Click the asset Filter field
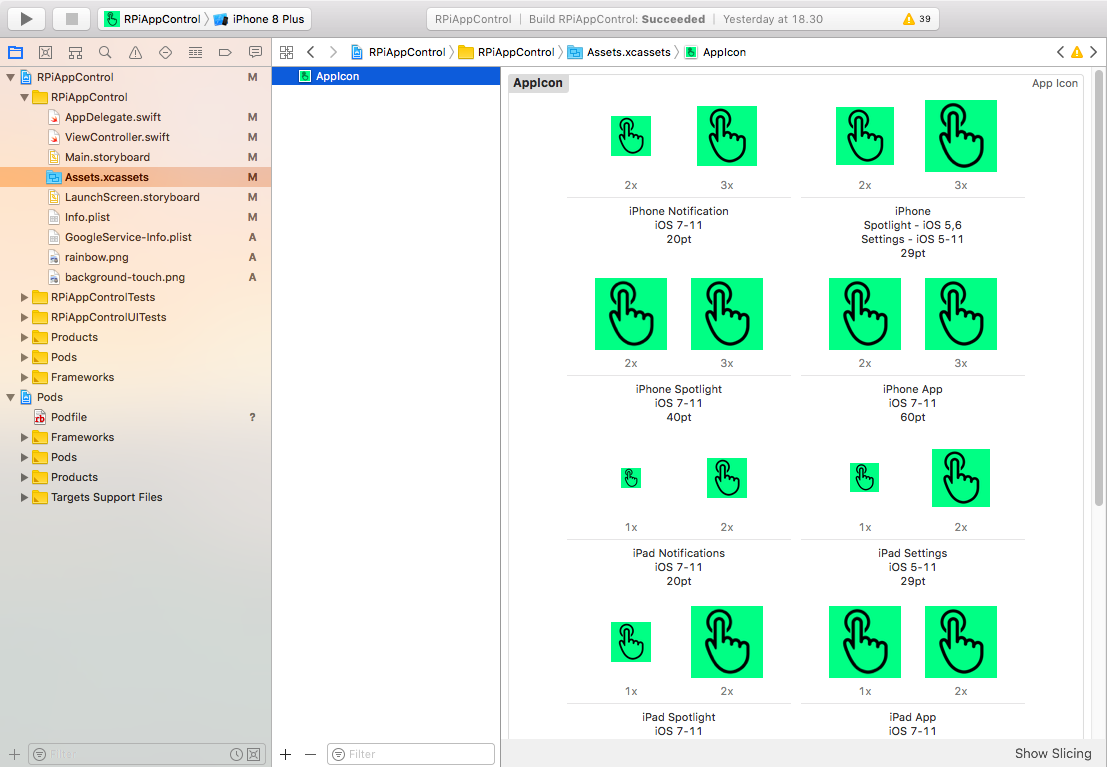This screenshot has height=767, width=1107. pos(410,753)
